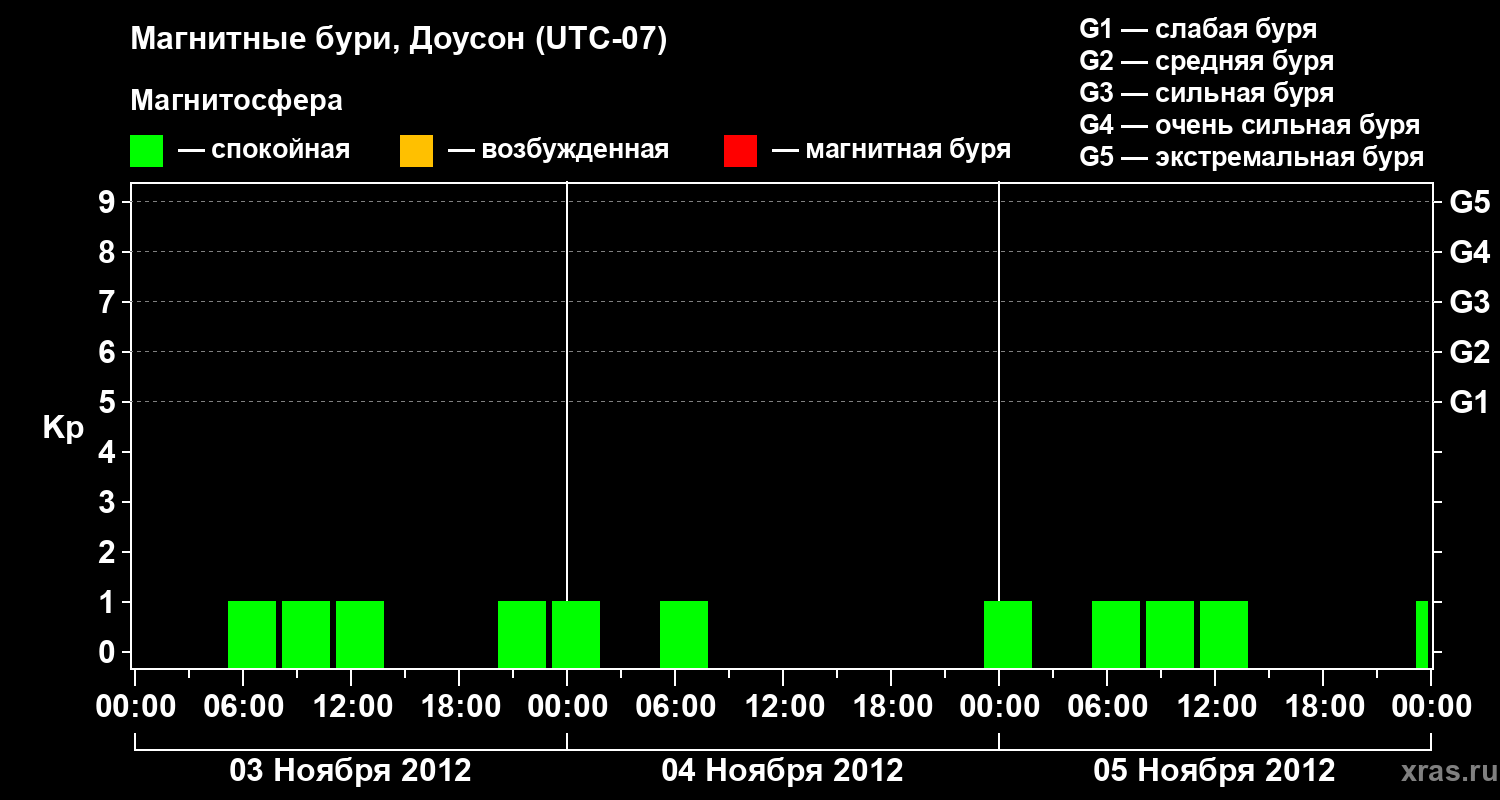The image size is (1500, 800).
Task: Click the 08:00–11:00 green bar on 03 Ноября
Action: click(x=306, y=634)
